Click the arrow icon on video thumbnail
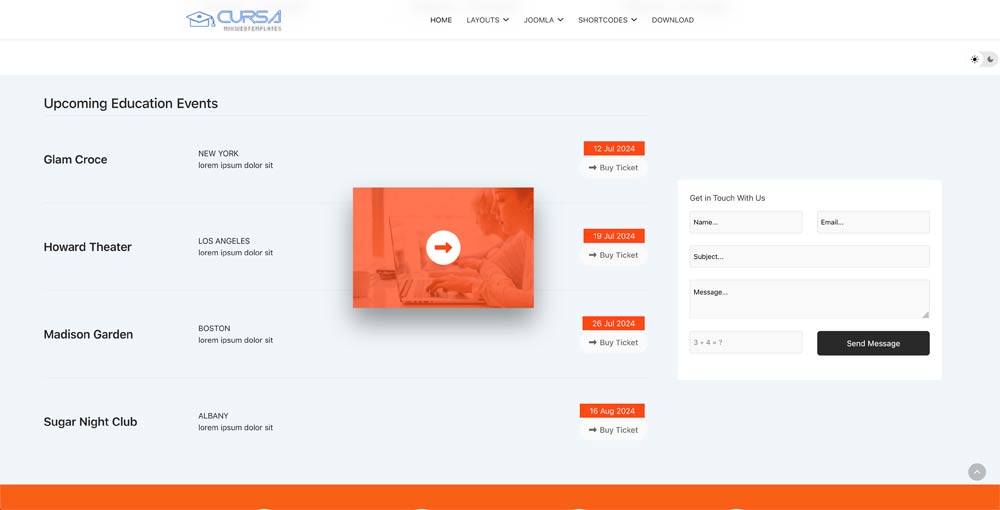 click(443, 247)
